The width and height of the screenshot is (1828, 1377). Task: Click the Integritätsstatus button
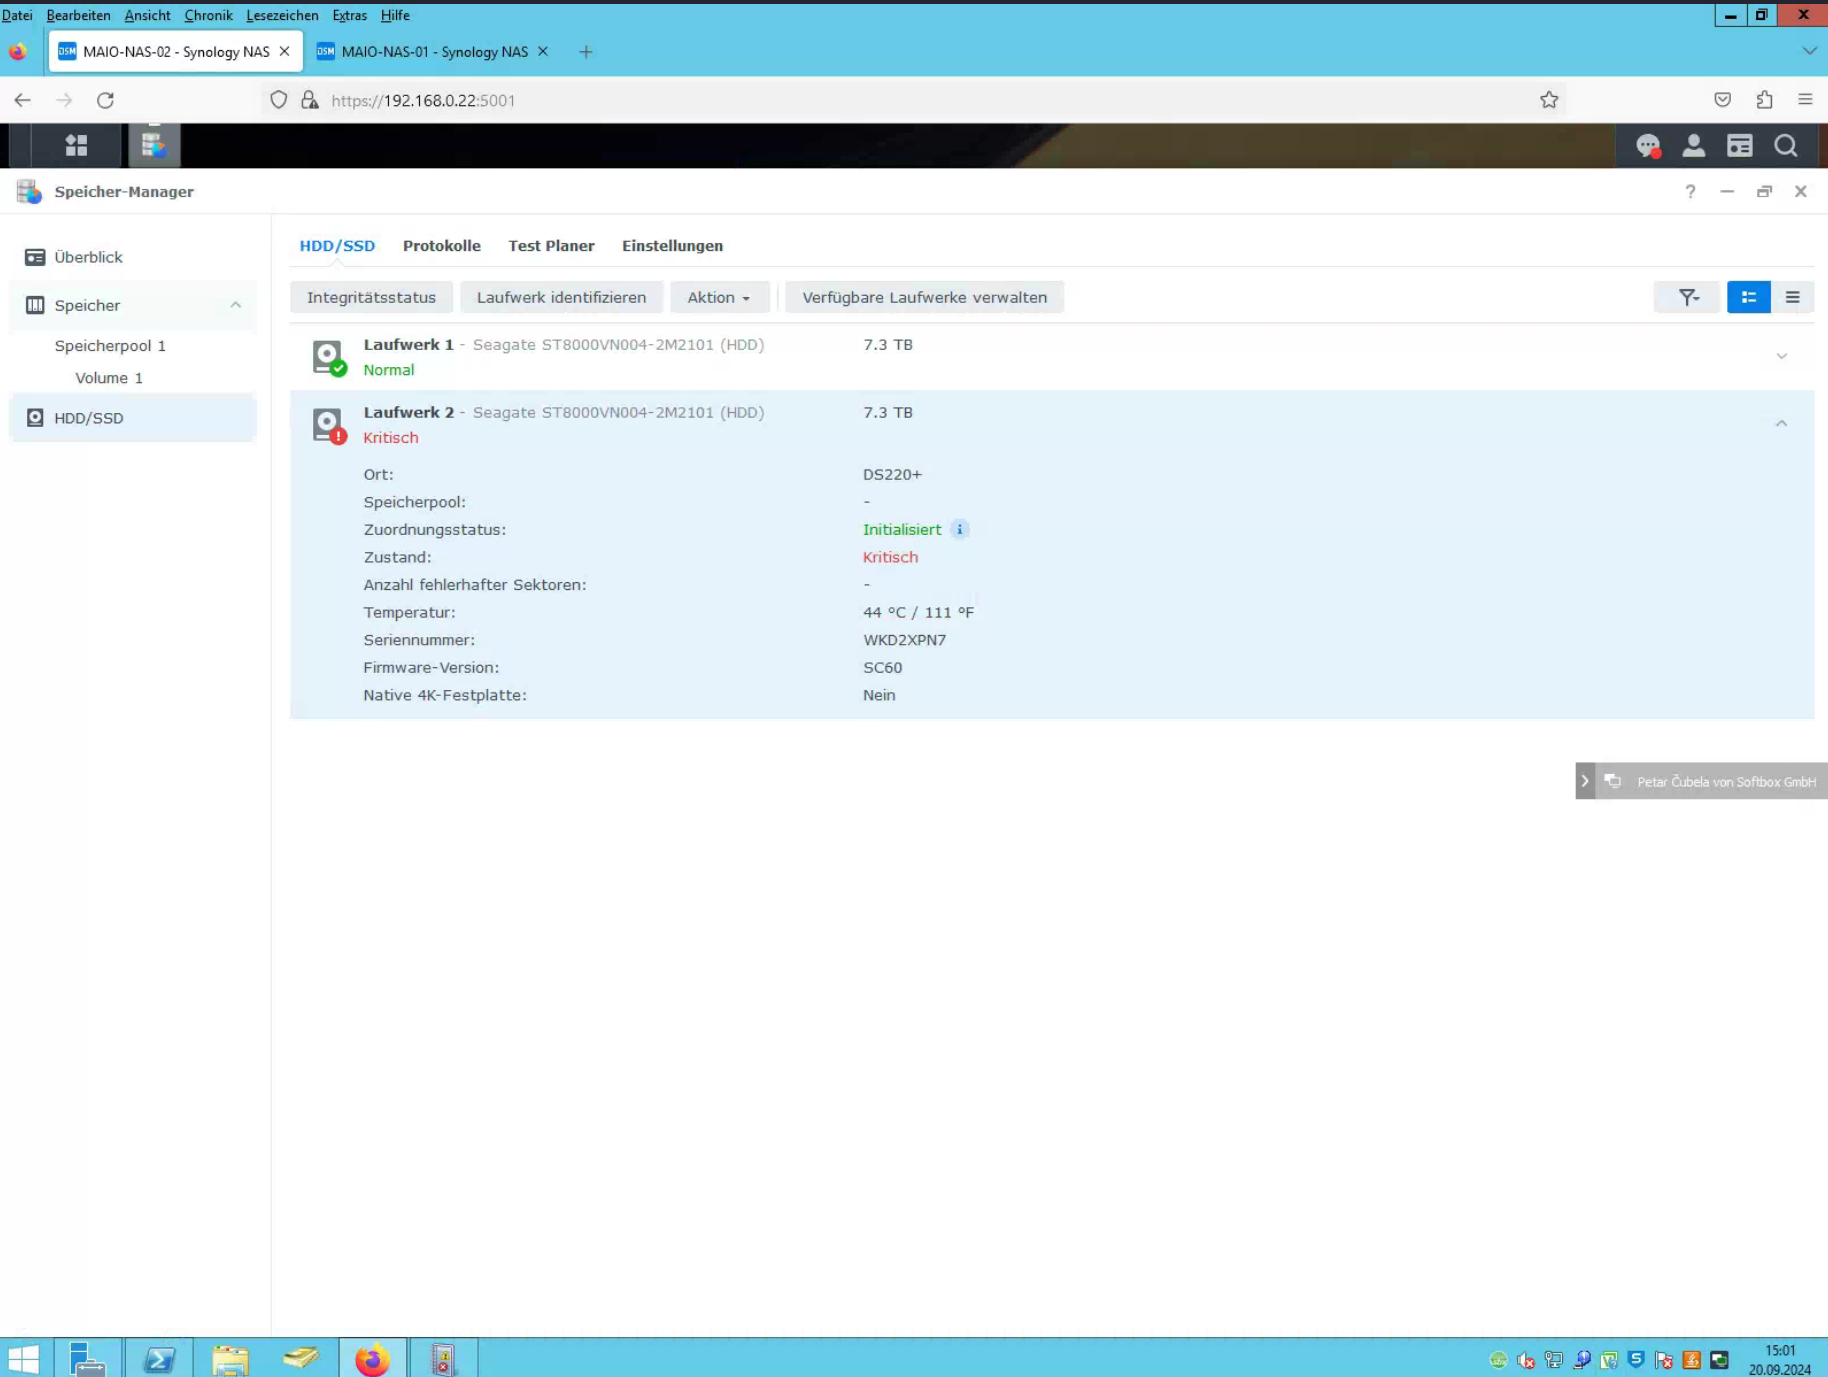click(371, 297)
